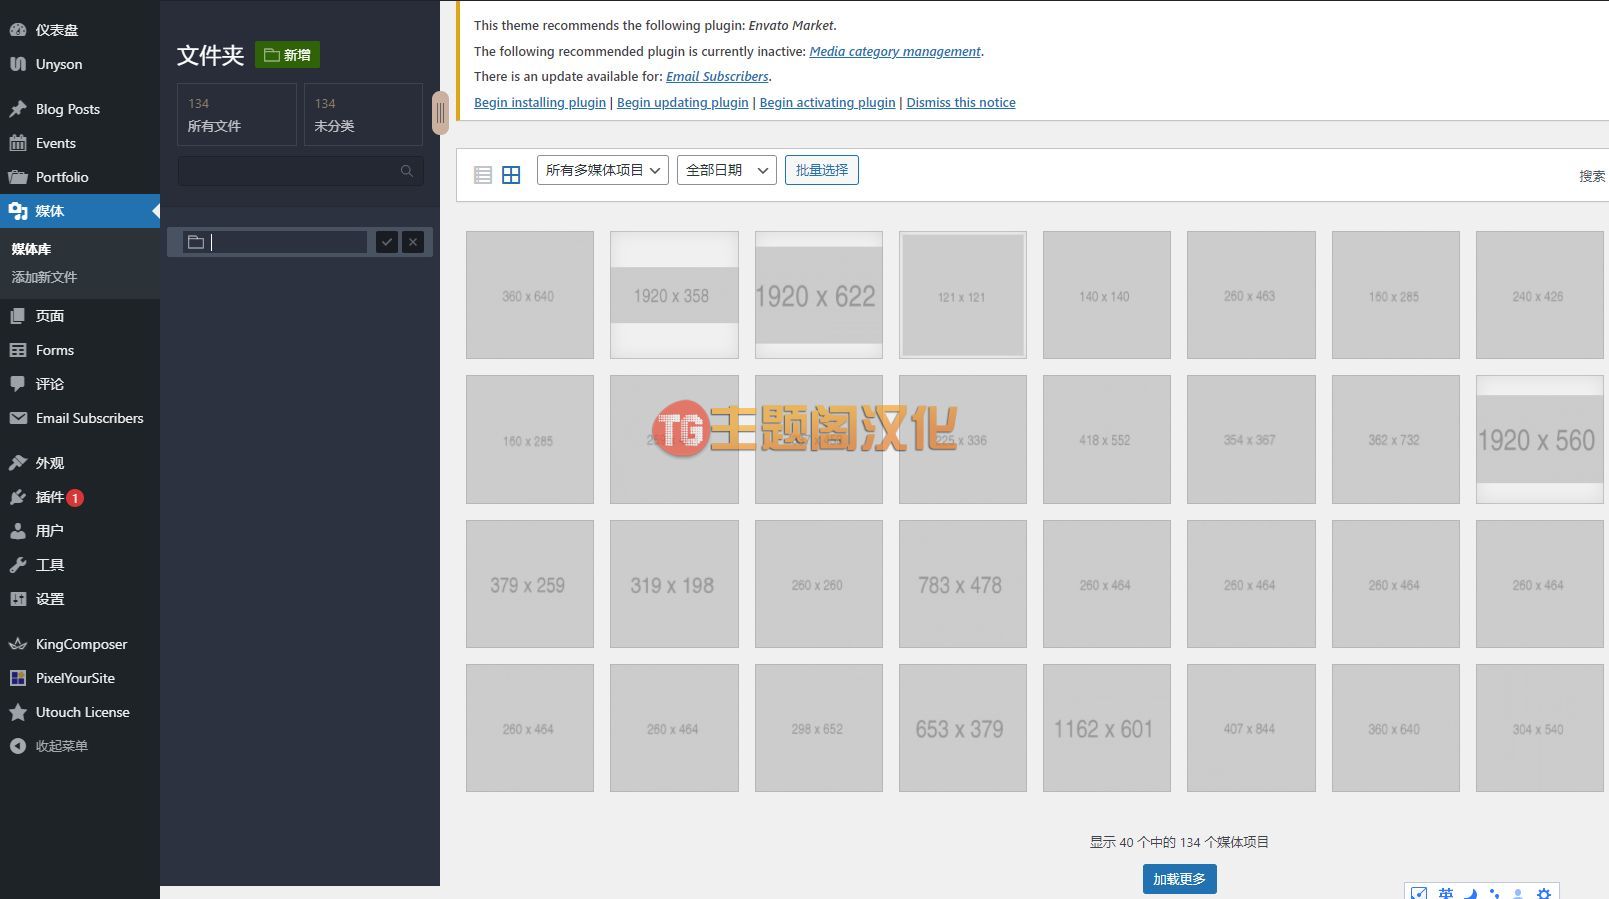Click the green New folder (新增) button

click(288, 55)
